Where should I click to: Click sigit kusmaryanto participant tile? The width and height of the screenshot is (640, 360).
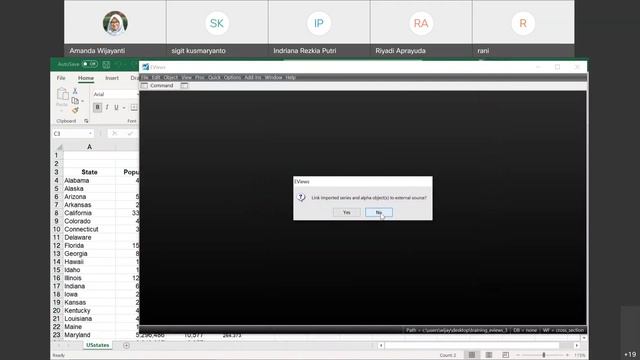(x=217, y=29)
